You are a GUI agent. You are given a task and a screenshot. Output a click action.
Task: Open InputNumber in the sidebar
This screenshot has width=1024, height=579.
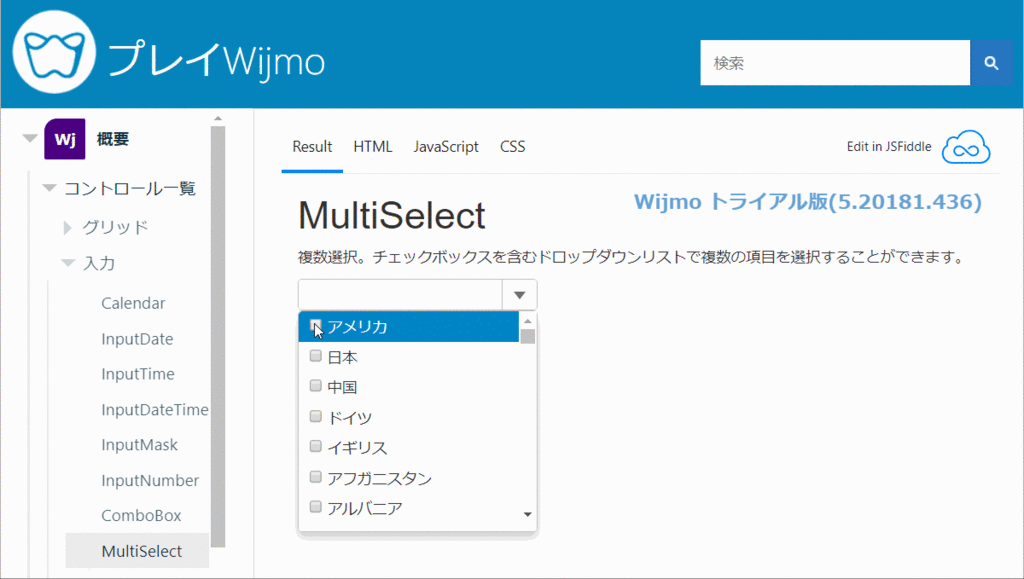[150, 481]
